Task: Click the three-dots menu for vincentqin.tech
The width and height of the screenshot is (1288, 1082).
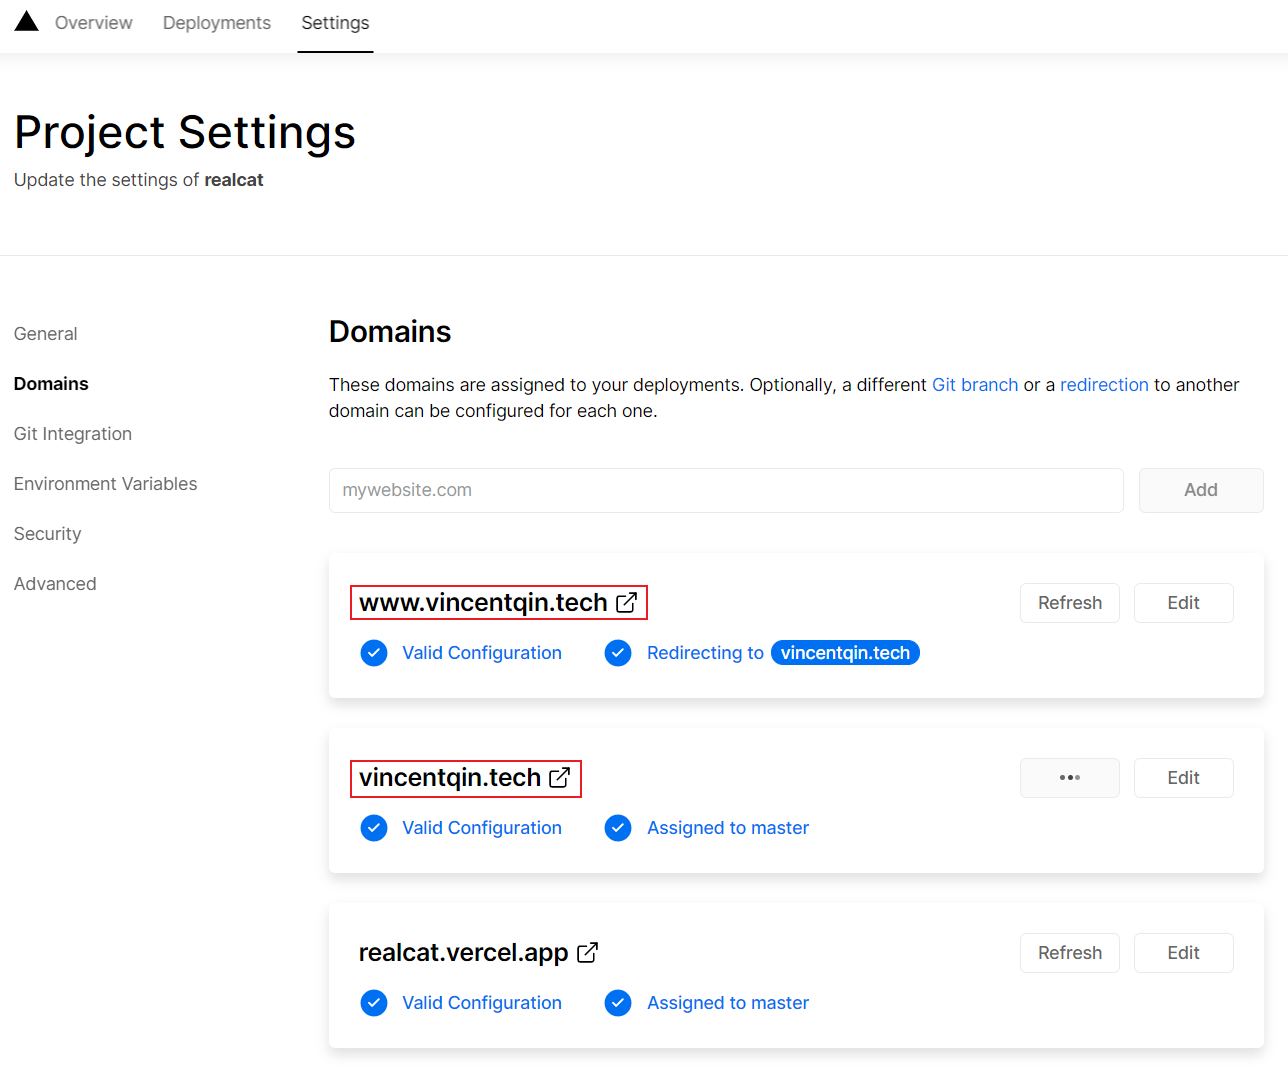Action: click(x=1069, y=778)
